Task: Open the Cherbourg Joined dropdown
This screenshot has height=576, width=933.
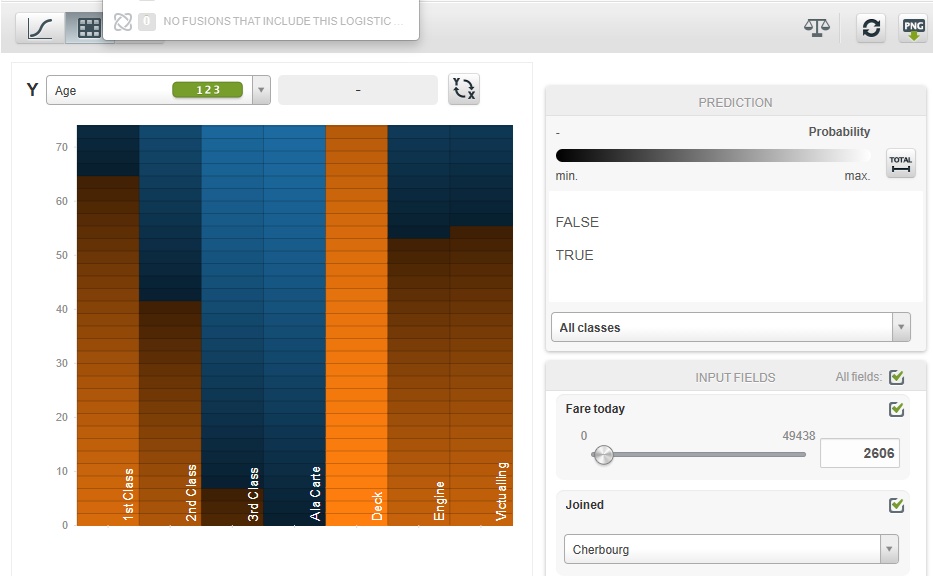Action: click(888, 549)
